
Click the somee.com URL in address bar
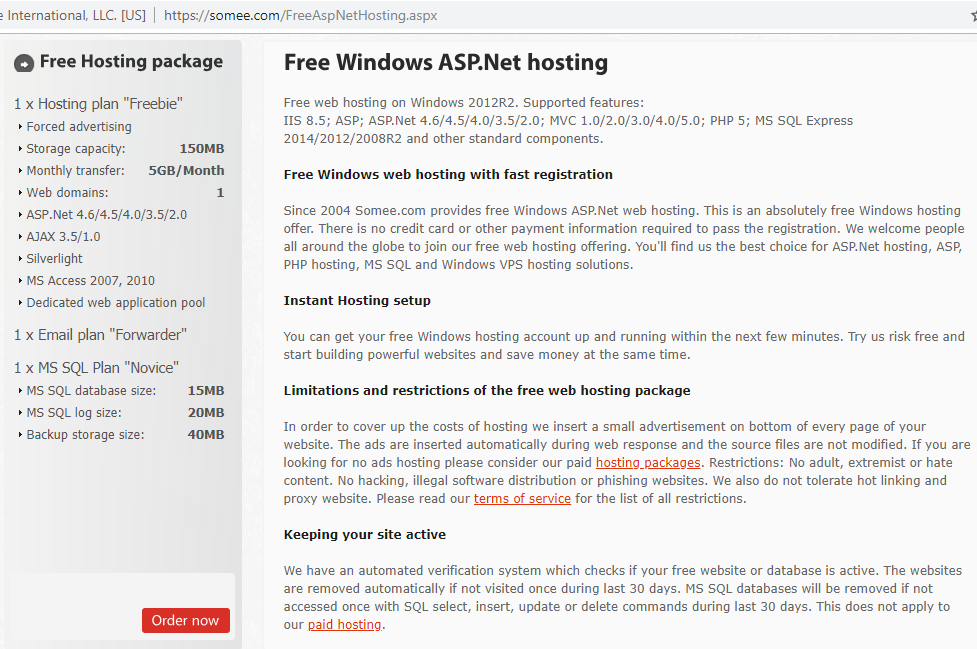(300, 16)
